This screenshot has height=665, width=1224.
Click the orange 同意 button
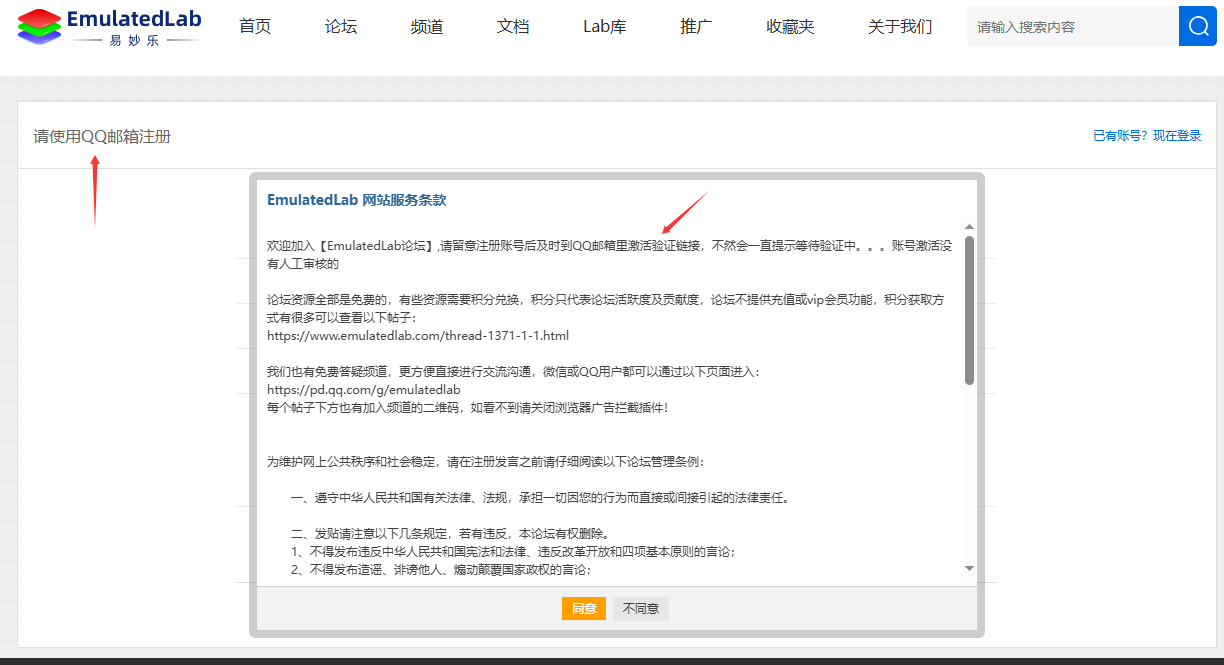pyautogui.click(x=584, y=608)
